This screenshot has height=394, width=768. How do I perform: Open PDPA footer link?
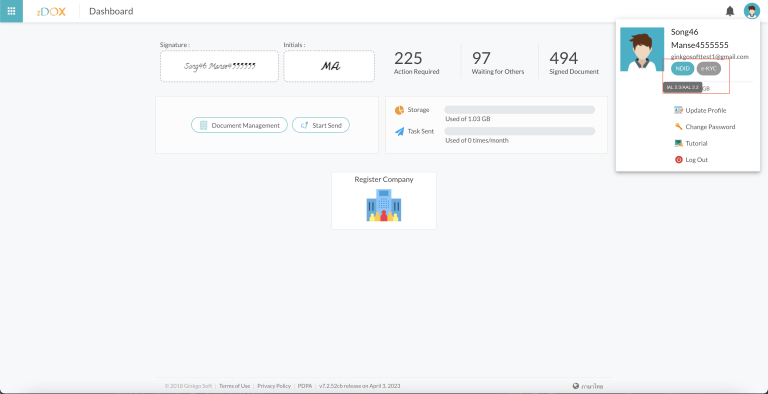[305, 386]
